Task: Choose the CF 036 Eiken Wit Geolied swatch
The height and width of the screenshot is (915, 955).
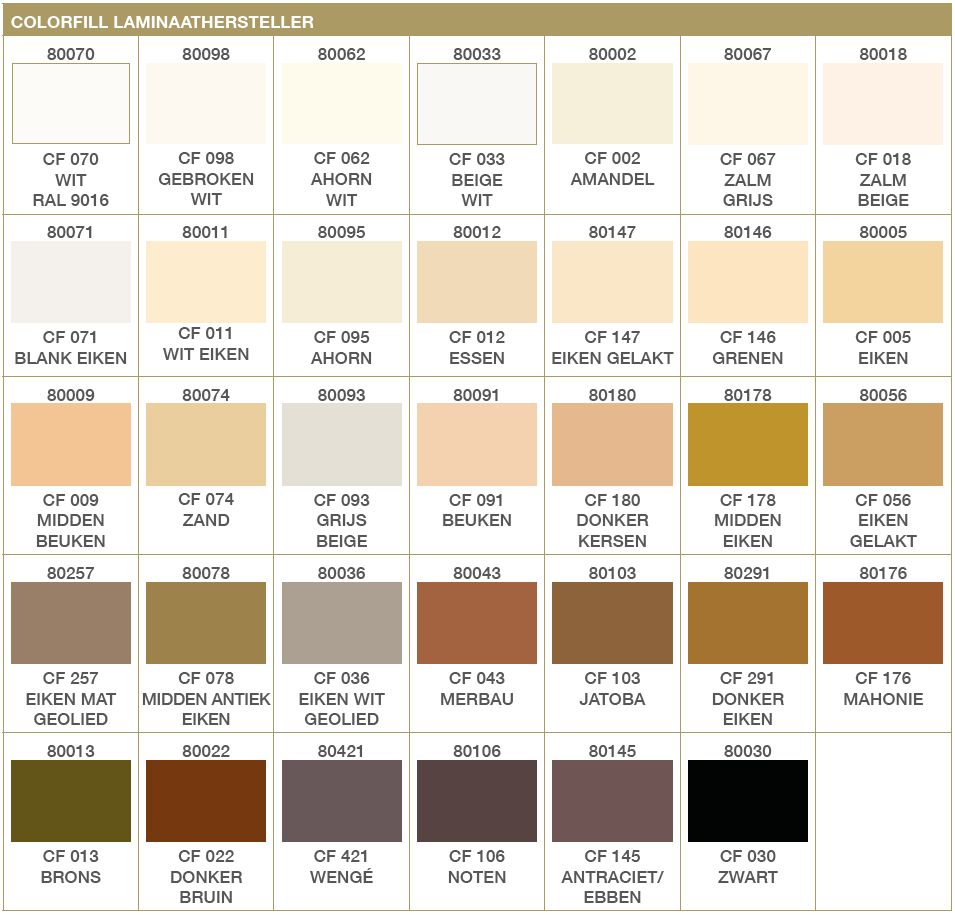Action: 342,623
